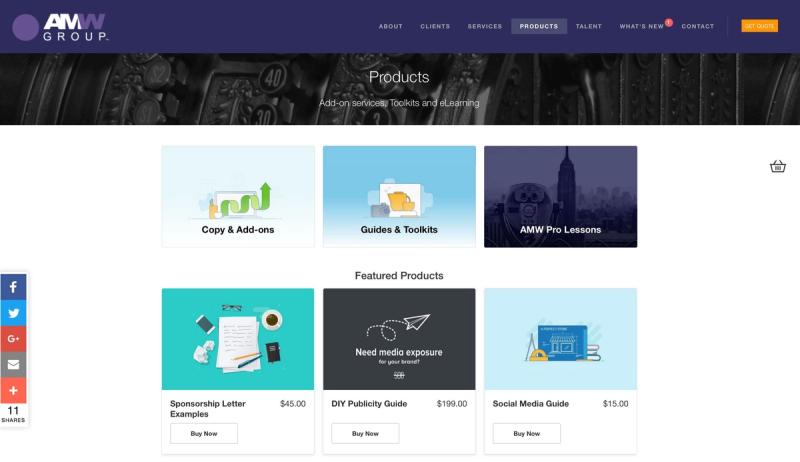Click the $15.00 price text
This screenshot has width=800, height=462.
616,404
